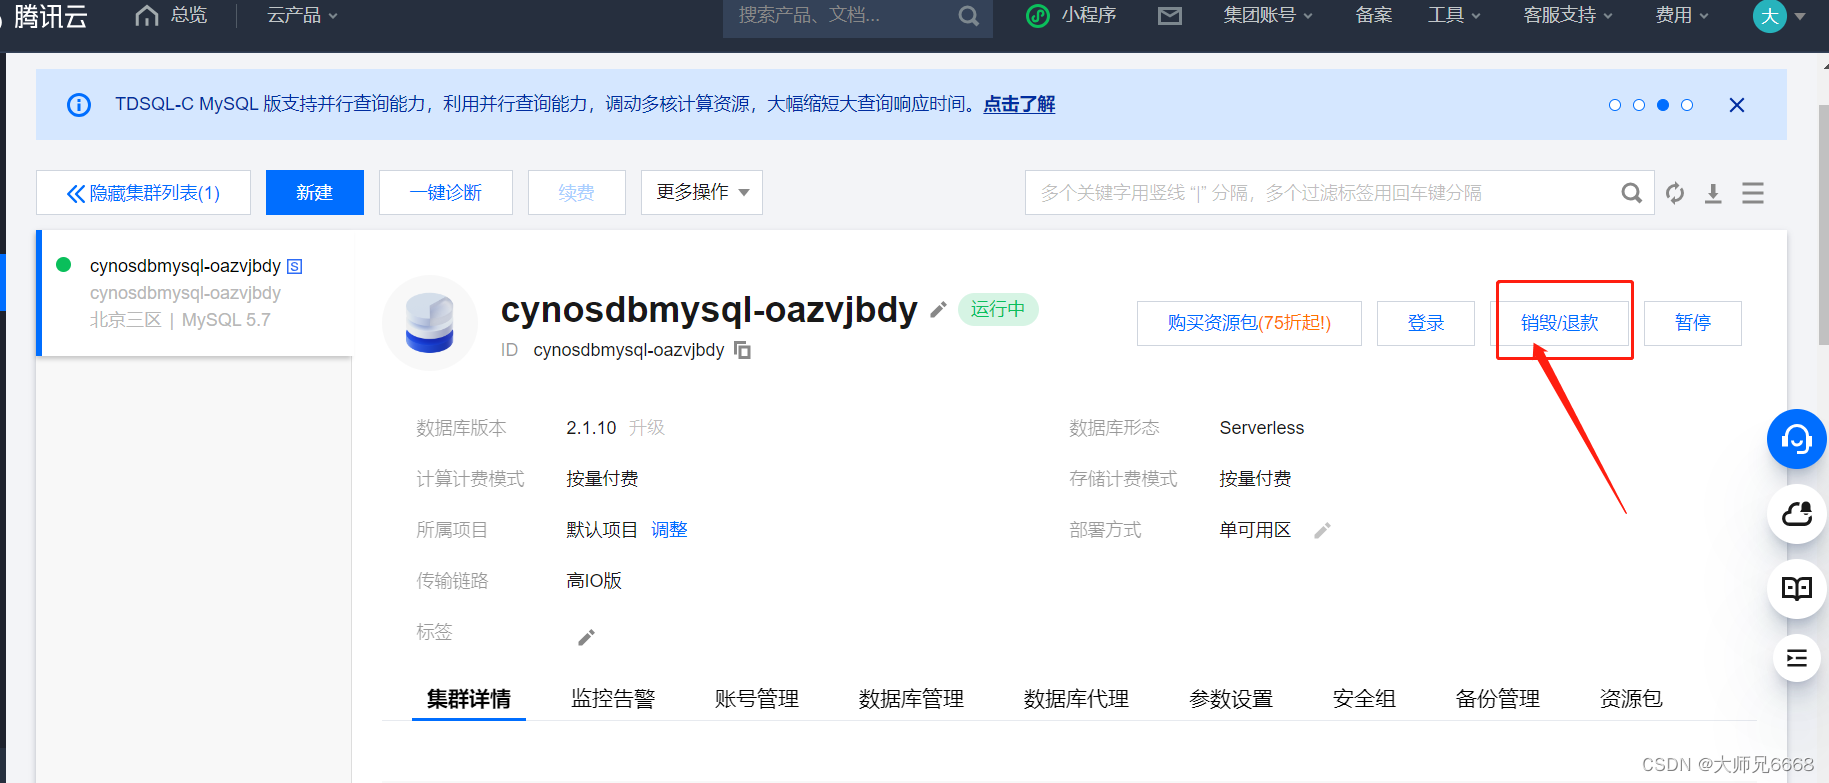Click the 调整 project link
Image resolution: width=1829 pixels, height=783 pixels.
[x=669, y=530]
